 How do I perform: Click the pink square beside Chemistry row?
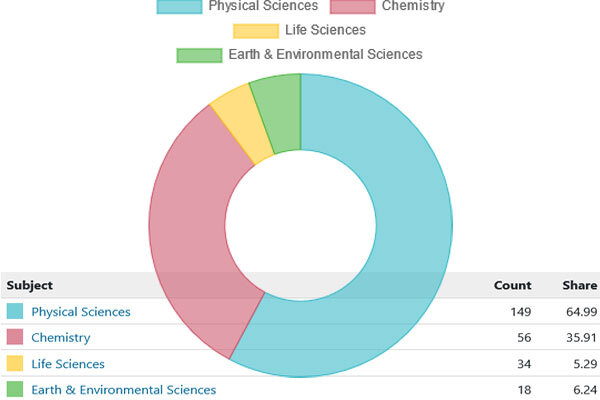(14, 338)
